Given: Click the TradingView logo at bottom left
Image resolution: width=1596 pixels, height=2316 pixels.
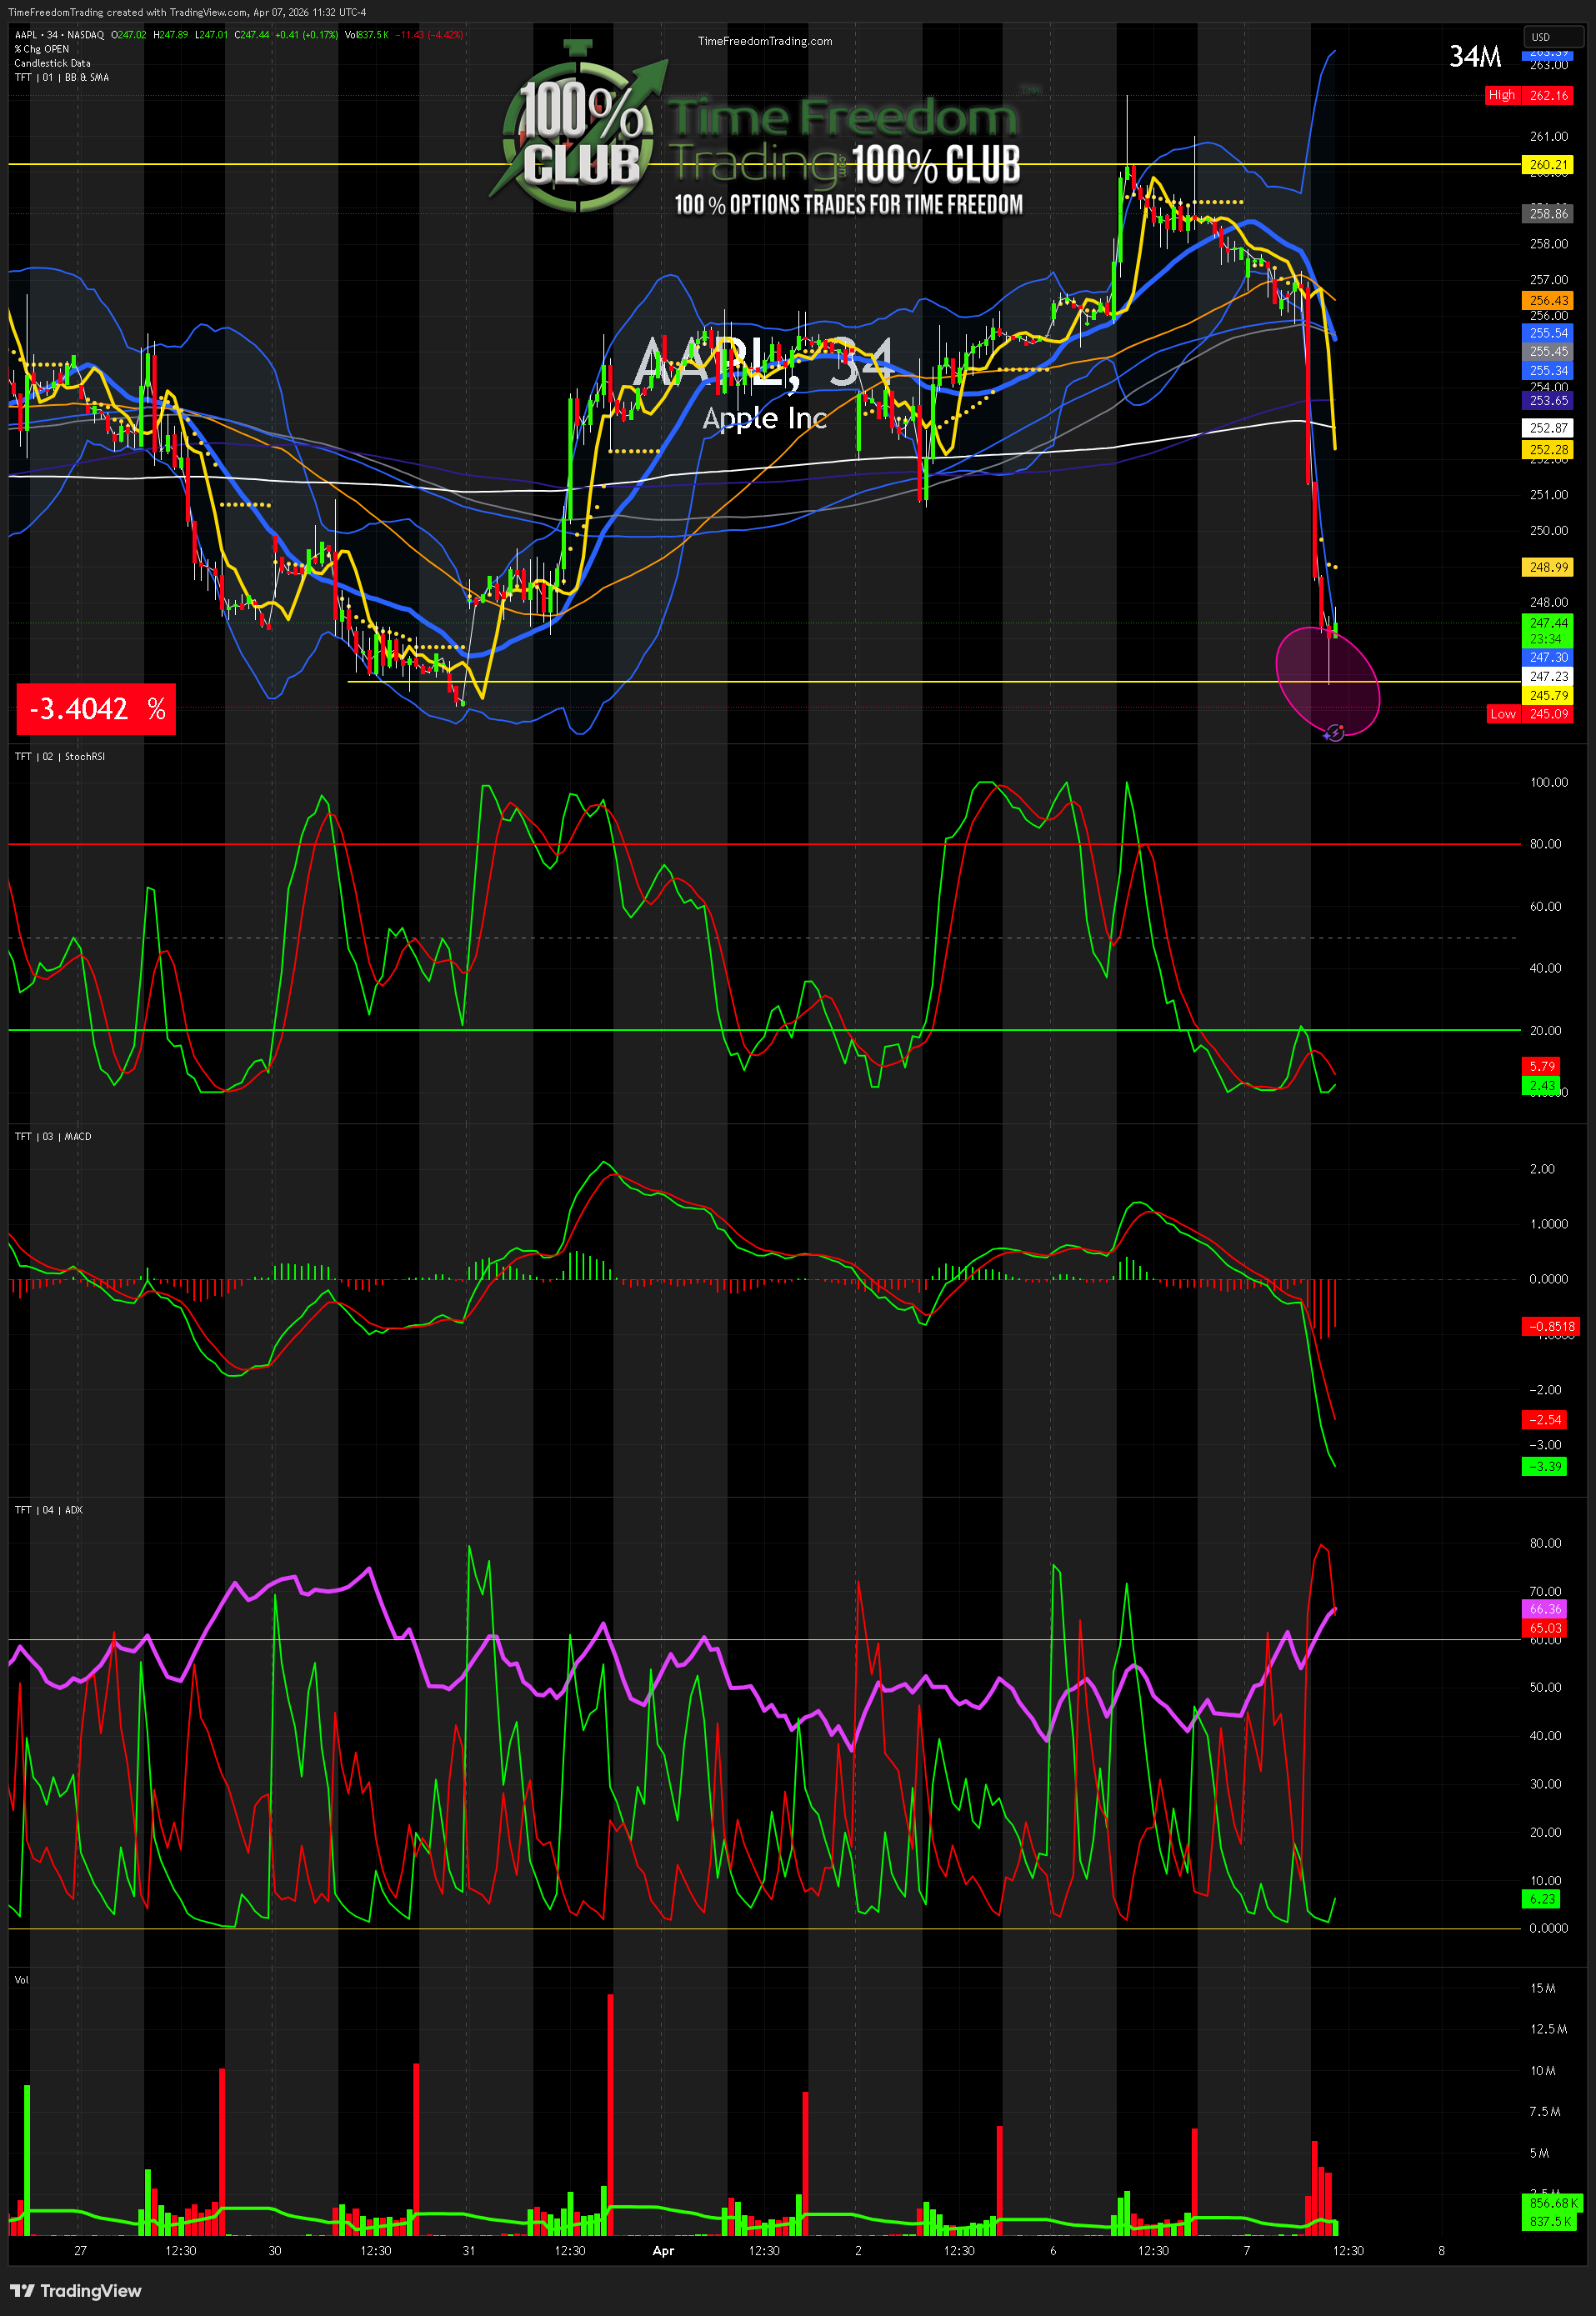Looking at the screenshot, I should 76,2290.
